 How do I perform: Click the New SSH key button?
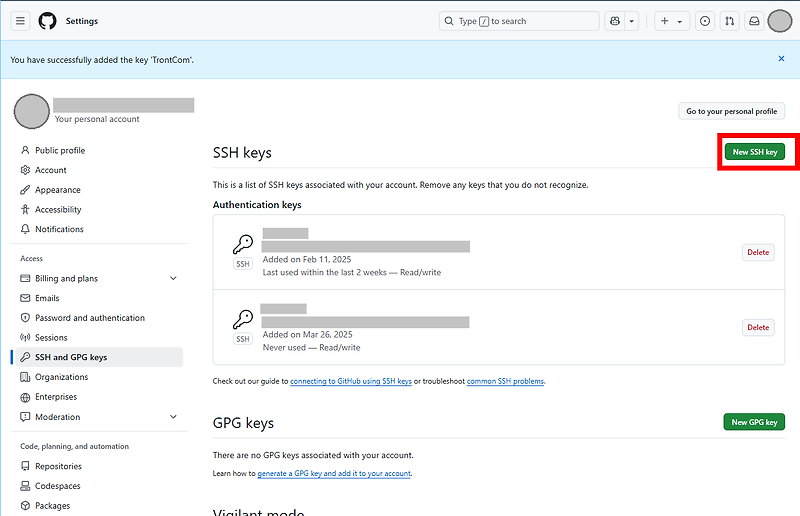point(755,152)
